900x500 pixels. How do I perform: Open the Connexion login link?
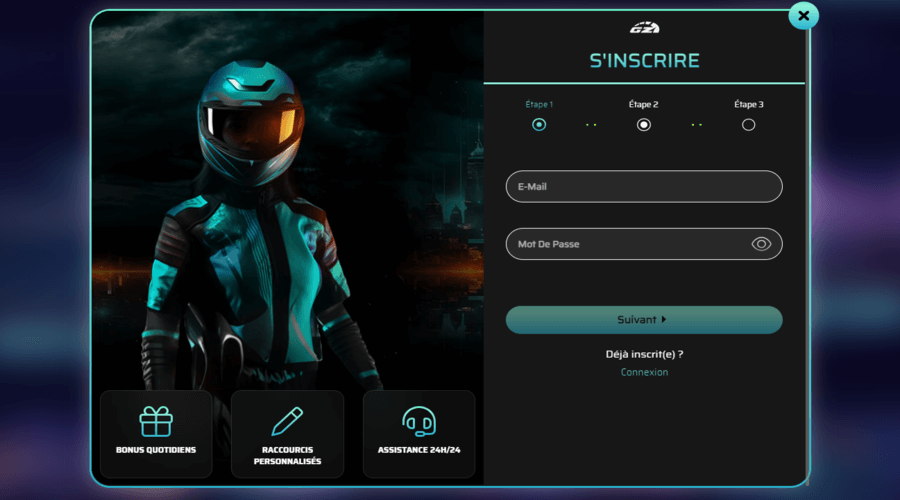coord(644,372)
